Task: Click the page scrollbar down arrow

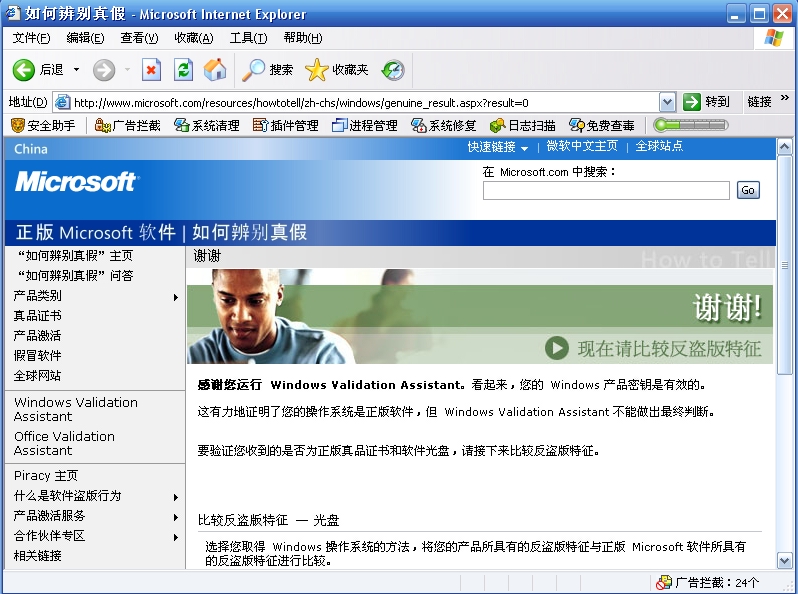Action: 784,561
